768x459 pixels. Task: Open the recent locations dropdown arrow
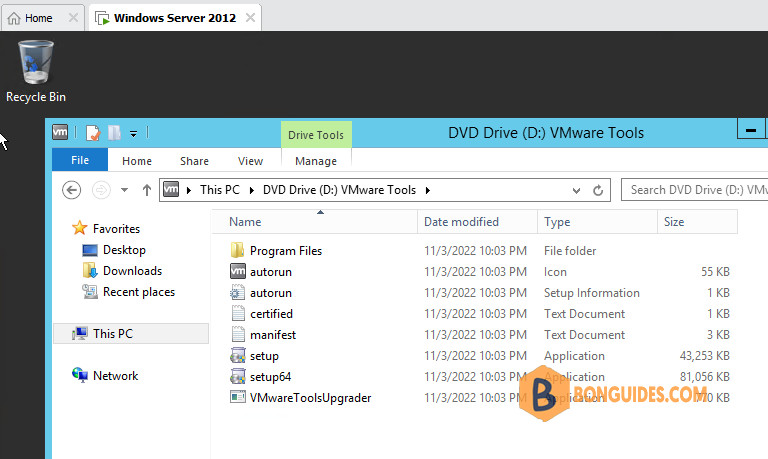[x=124, y=190]
